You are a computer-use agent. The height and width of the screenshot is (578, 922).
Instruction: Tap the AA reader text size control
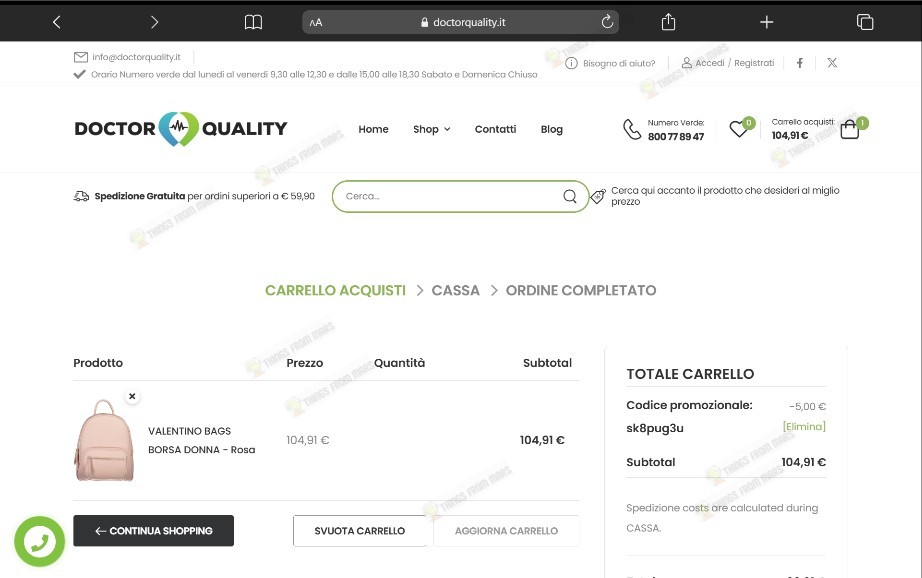(x=316, y=22)
